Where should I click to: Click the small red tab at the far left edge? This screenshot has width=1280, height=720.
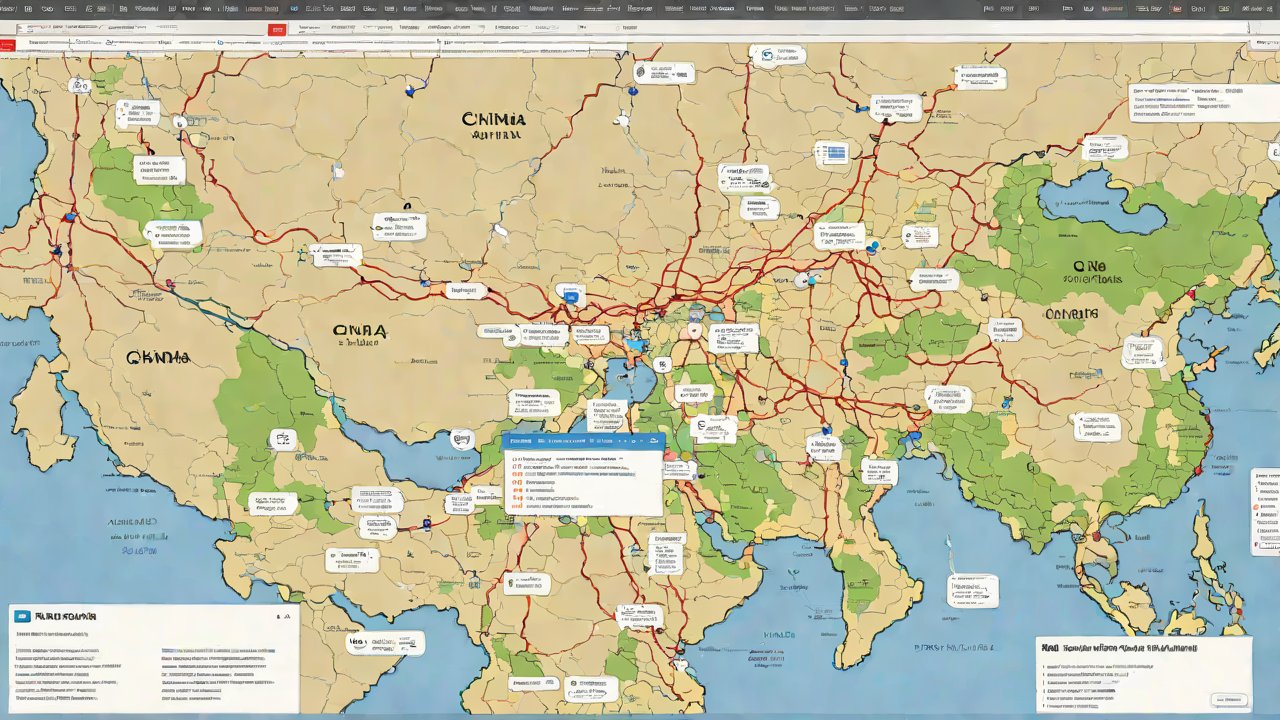coord(7,46)
